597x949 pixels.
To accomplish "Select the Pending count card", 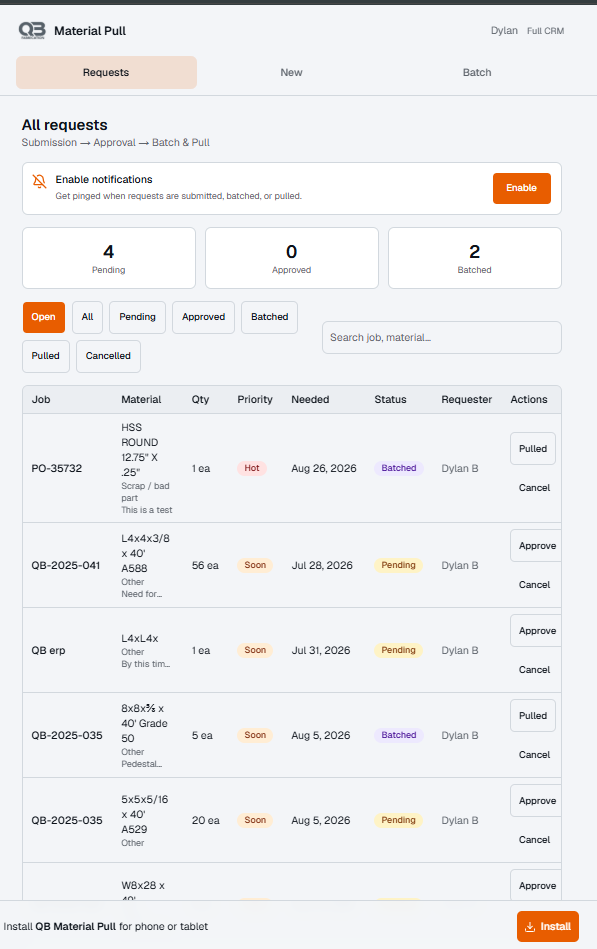I will [x=109, y=258].
